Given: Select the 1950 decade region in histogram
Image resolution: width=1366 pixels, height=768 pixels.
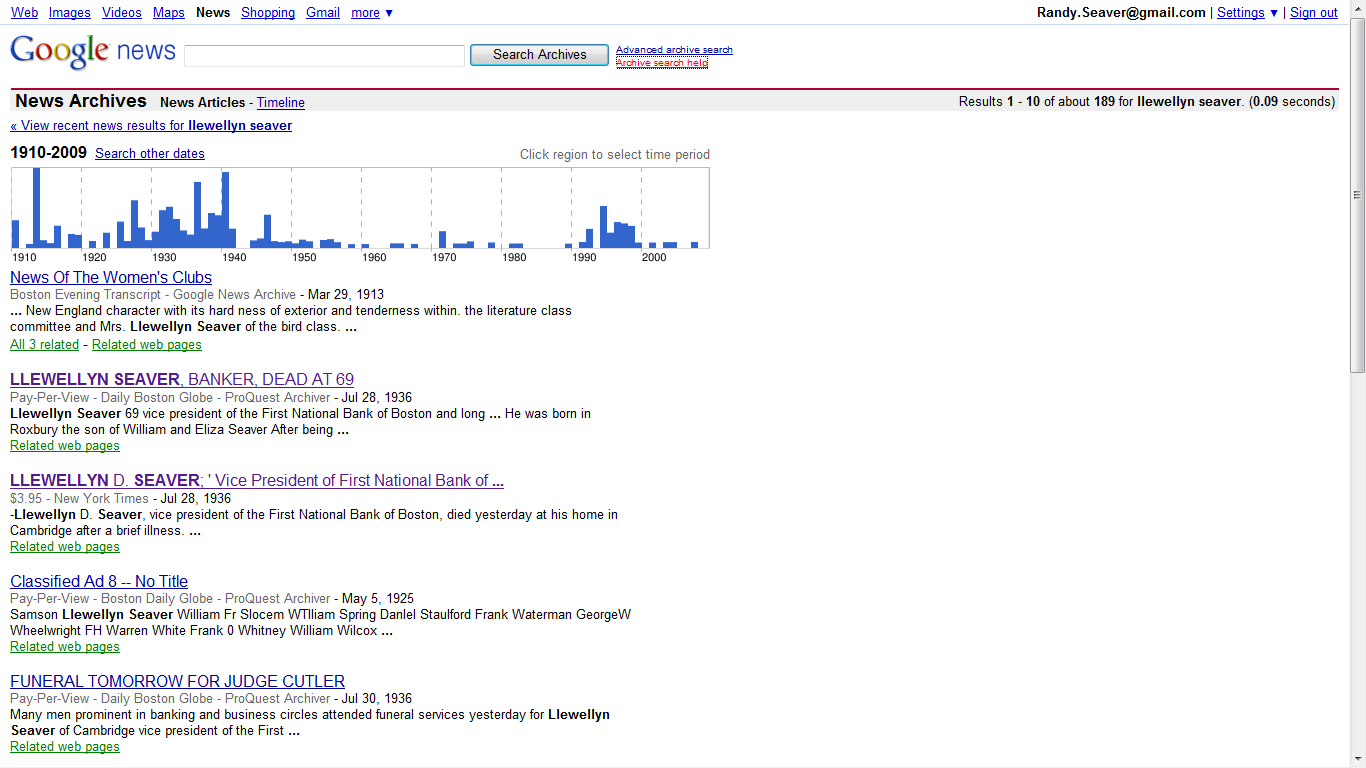Looking at the screenshot, I should click(x=326, y=208).
